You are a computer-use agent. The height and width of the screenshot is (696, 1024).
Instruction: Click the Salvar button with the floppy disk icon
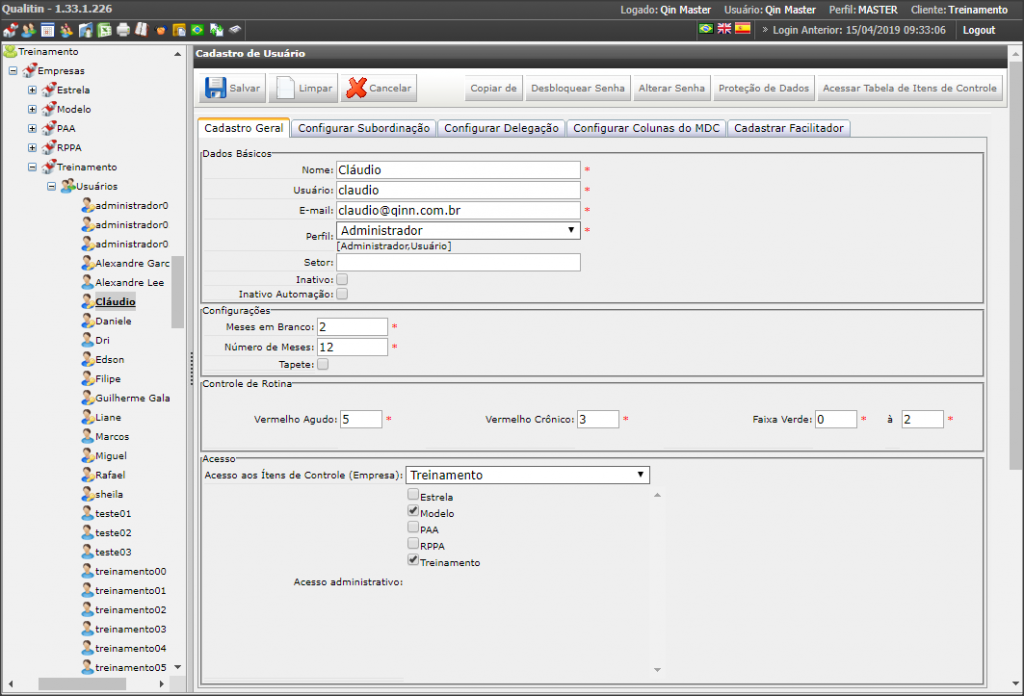point(232,88)
